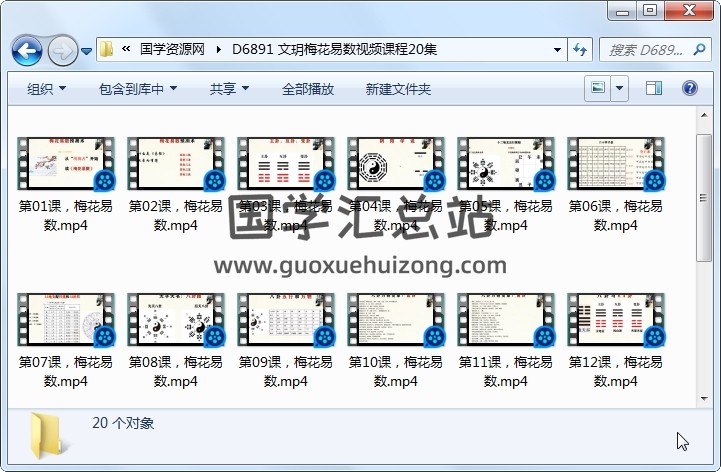Open address bar history dropdown arrow
Image resolution: width=721 pixels, height=472 pixels.
coord(557,49)
